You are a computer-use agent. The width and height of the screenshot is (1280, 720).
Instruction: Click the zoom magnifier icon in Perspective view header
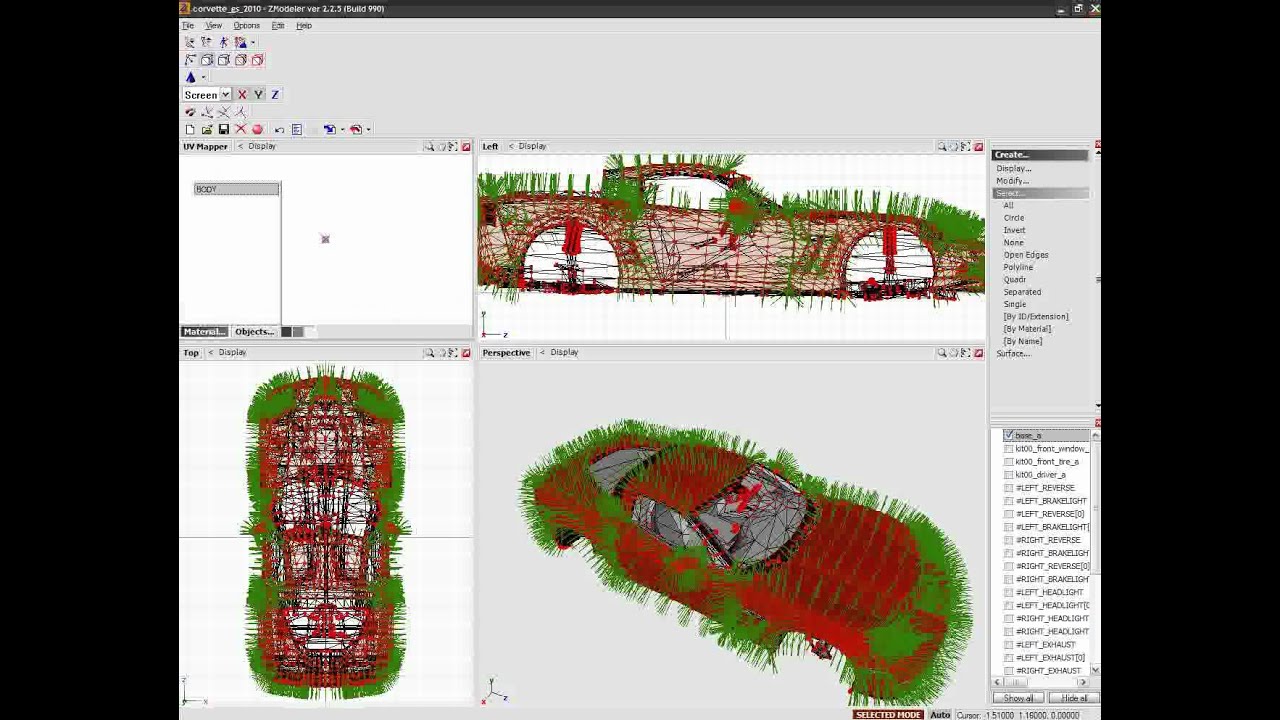pos(941,353)
